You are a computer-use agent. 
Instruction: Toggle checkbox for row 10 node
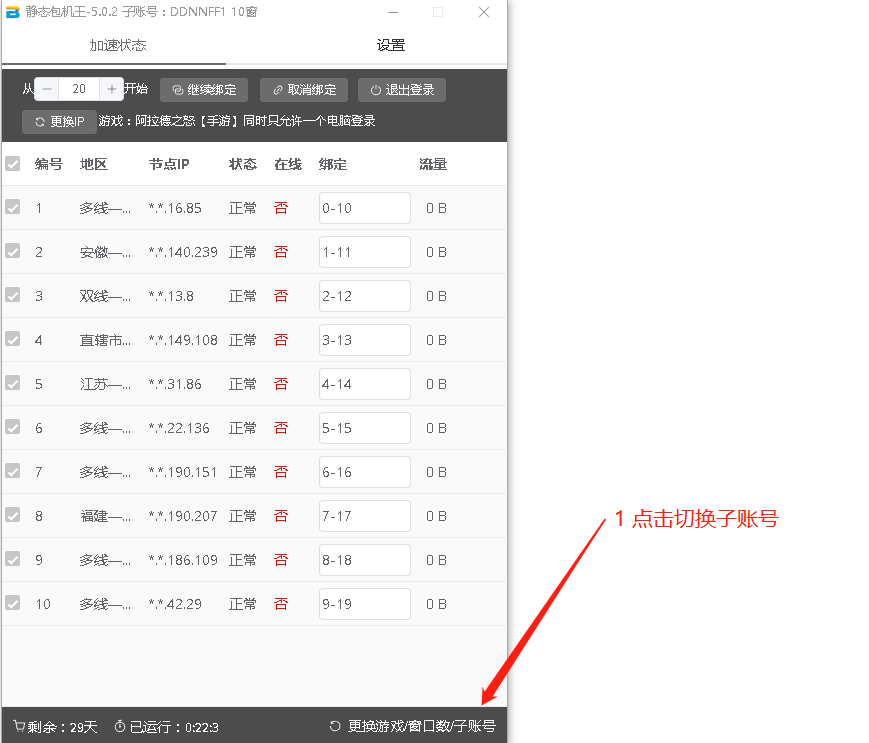13,604
